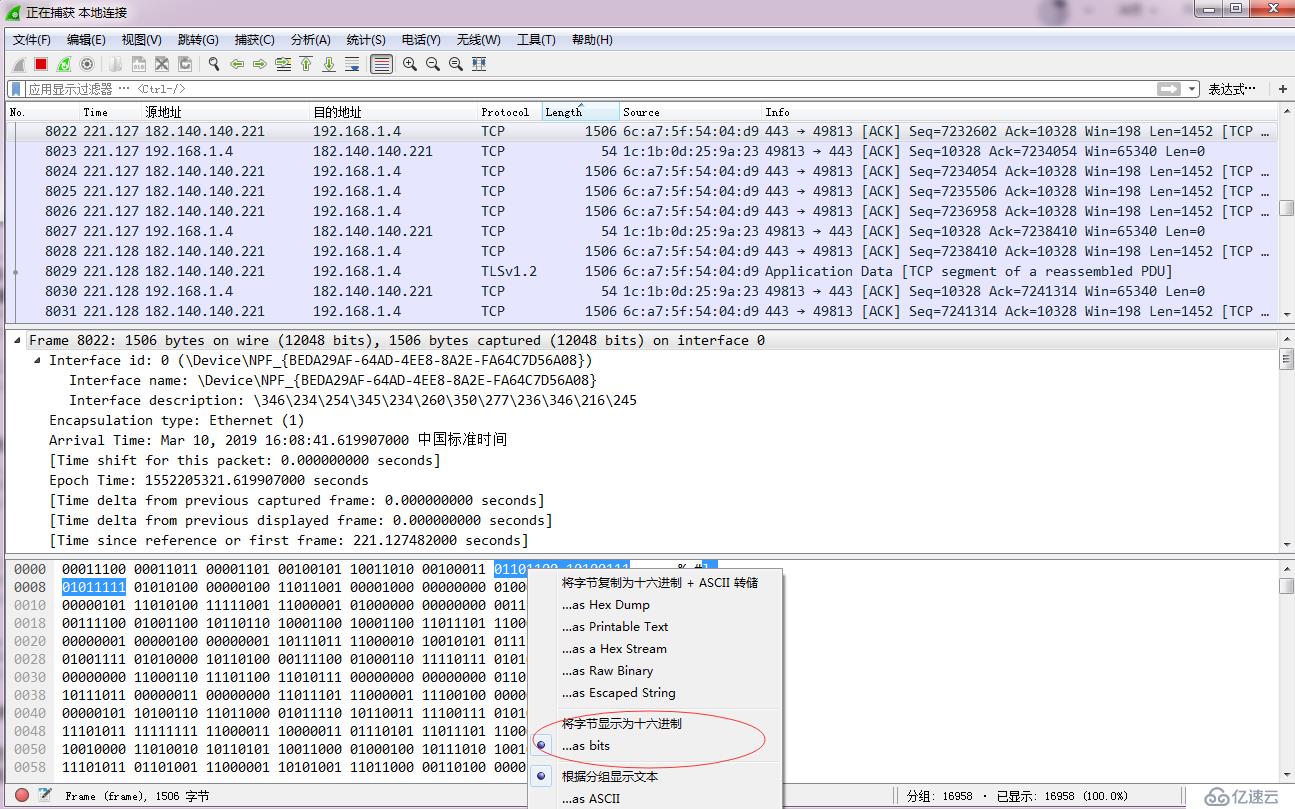The width and height of the screenshot is (1295, 809).
Task: Stop the running packet capture
Action: click(41, 64)
